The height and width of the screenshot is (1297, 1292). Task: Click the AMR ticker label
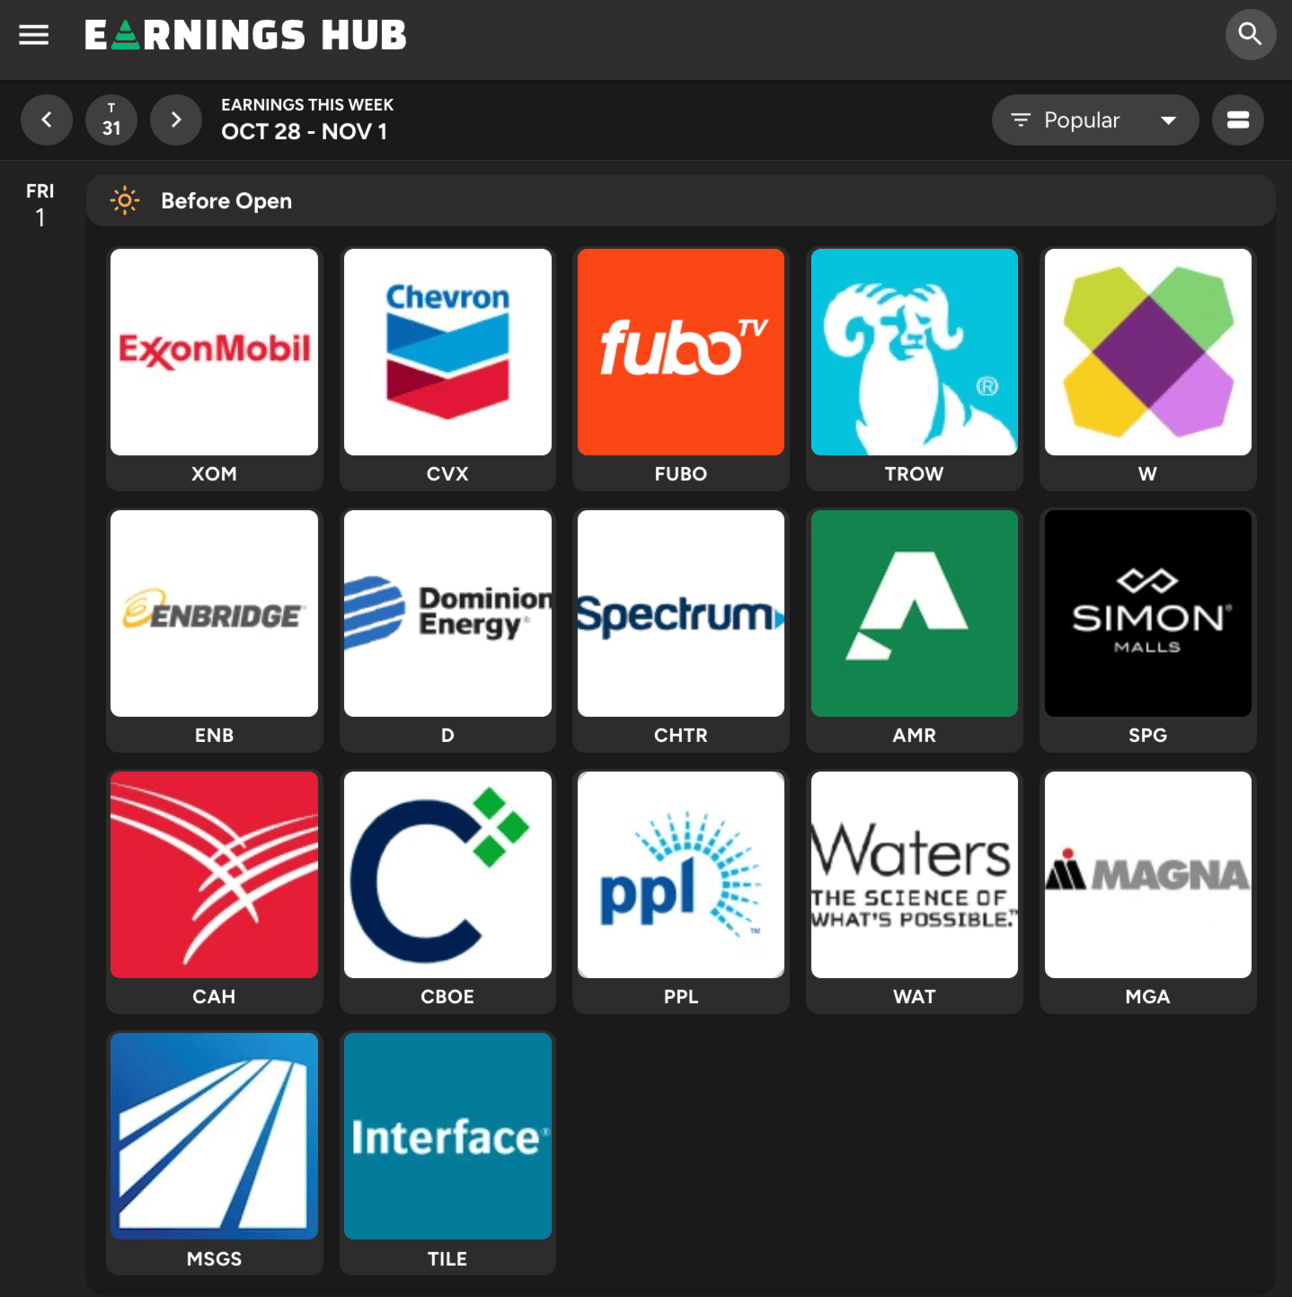click(914, 735)
